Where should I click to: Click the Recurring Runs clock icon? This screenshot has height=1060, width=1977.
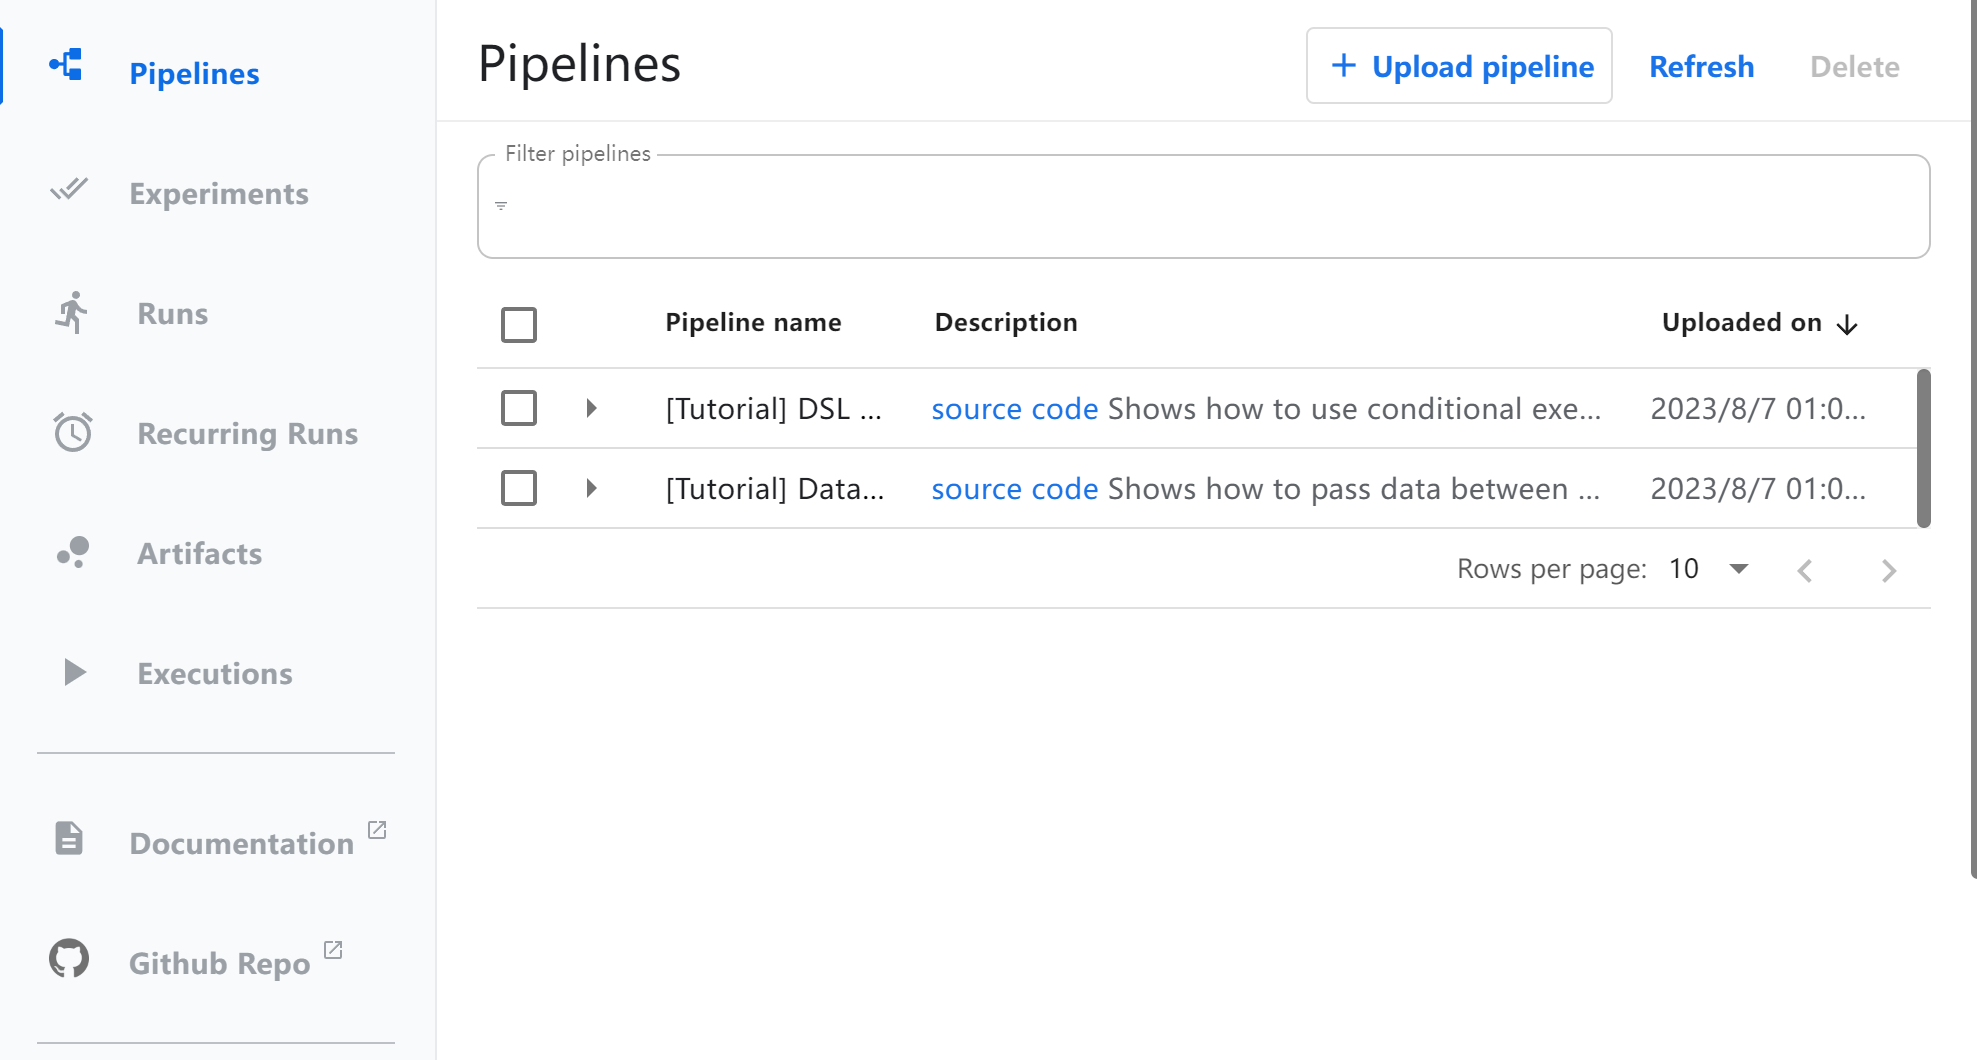click(73, 432)
